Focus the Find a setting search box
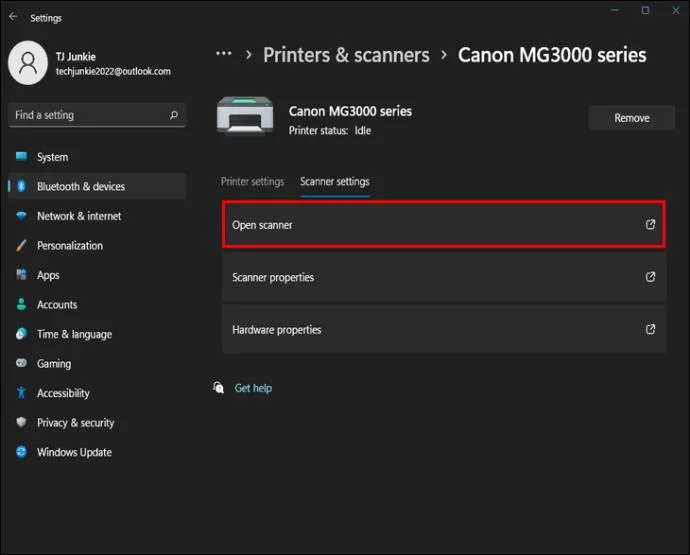The image size is (690, 555). [97, 115]
